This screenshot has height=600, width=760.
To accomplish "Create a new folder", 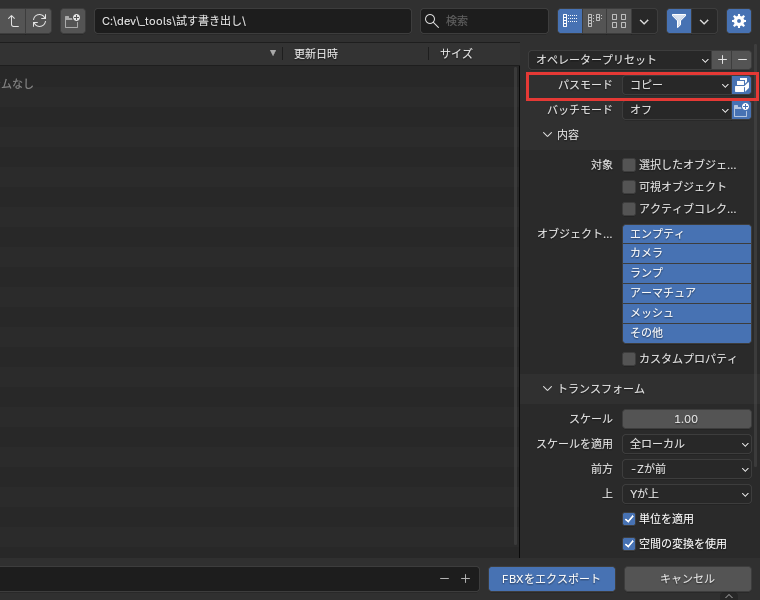I will point(73,21).
